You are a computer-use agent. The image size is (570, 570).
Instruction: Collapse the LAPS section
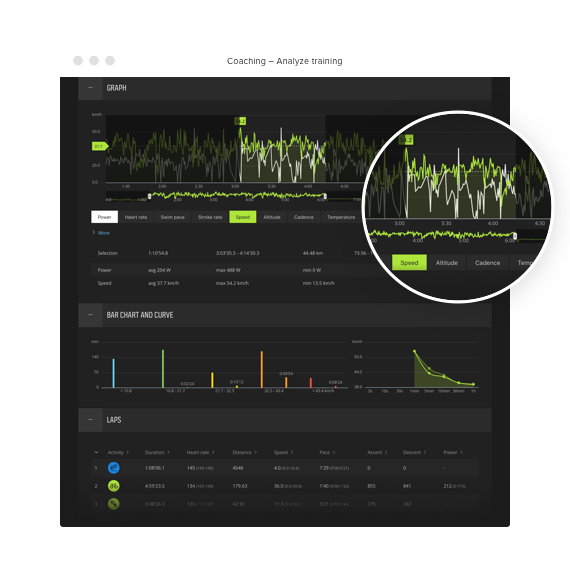[91, 420]
